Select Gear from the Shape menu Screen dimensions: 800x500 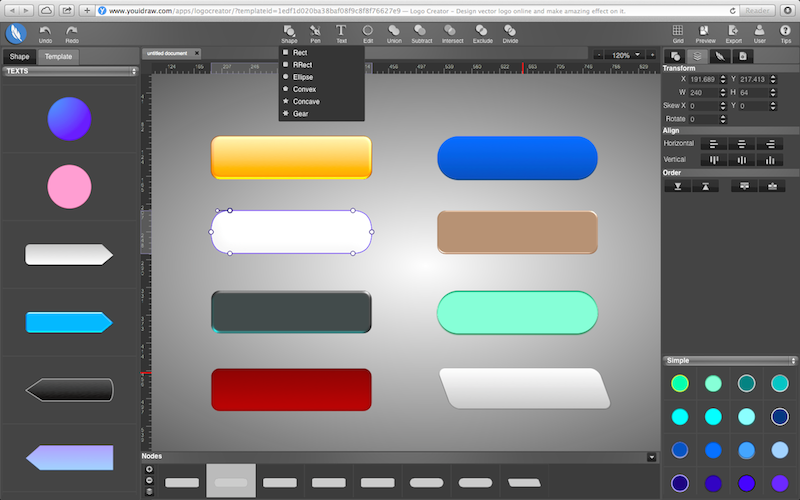pyautogui.click(x=300, y=114)
